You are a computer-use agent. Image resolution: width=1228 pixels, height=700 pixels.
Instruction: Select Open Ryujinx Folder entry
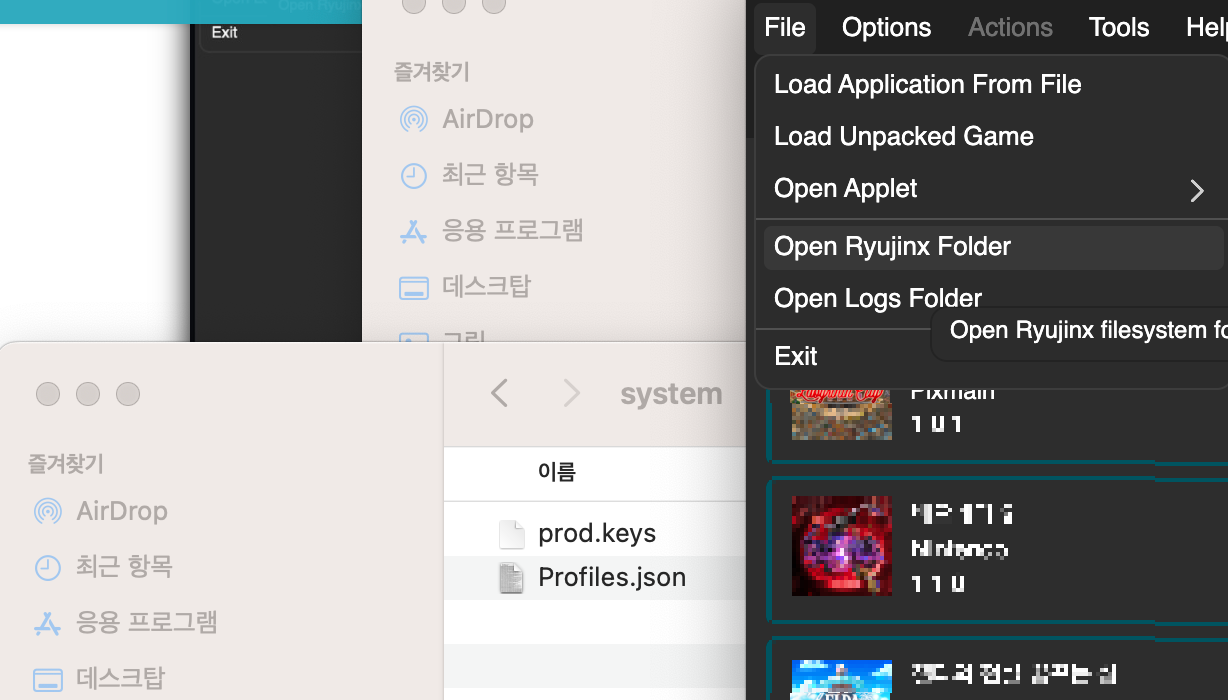pyautogui.click(x=993, y=246)
